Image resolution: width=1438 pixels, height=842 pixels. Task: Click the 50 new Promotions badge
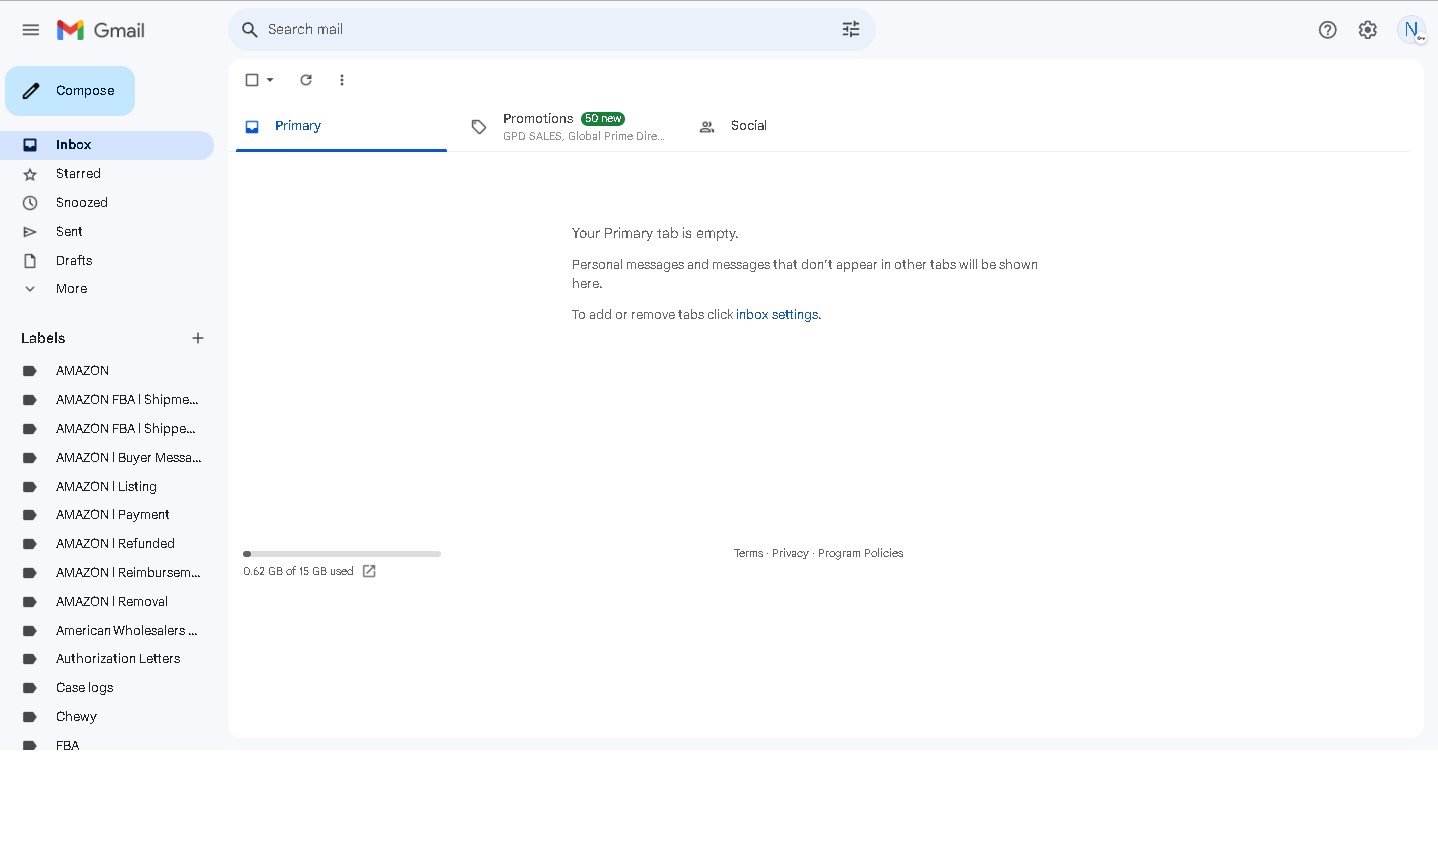point(603,119)
